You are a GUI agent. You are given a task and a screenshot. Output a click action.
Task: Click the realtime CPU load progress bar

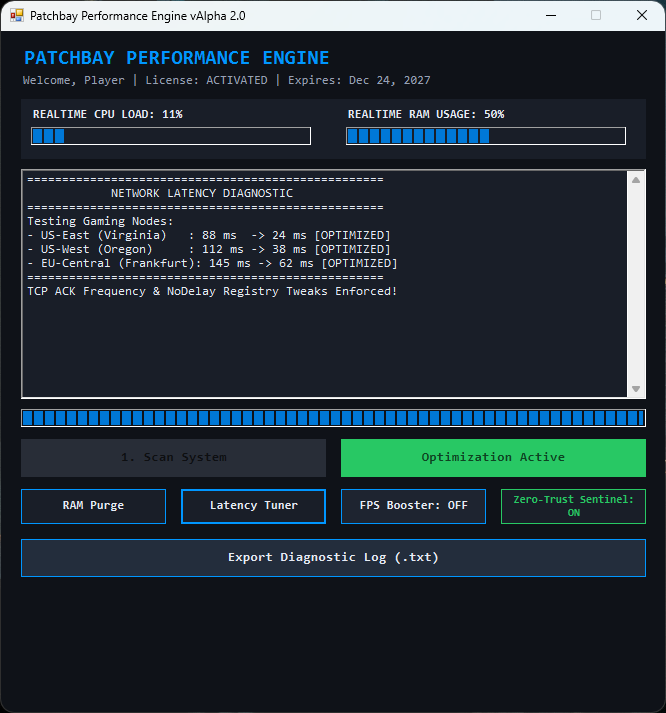171,136
